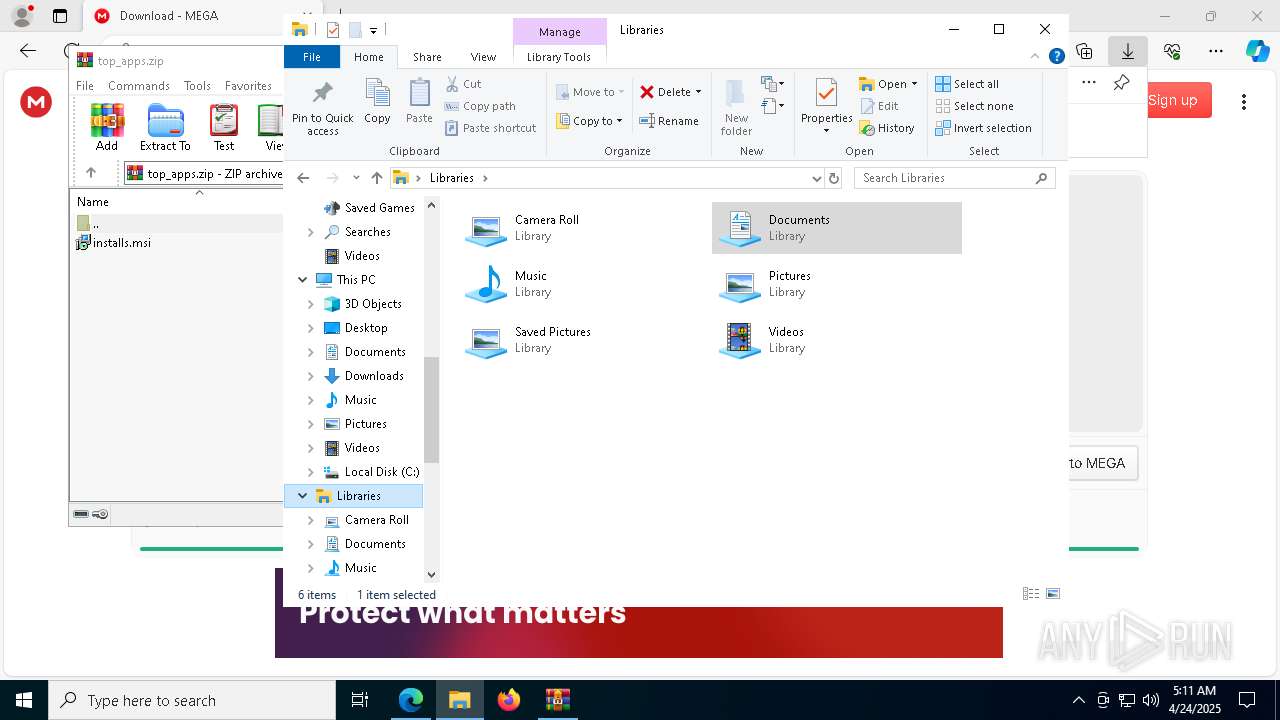1280x720 pixels.
Task: Click the navigation pane scrollbar
Action: [432, 408]
